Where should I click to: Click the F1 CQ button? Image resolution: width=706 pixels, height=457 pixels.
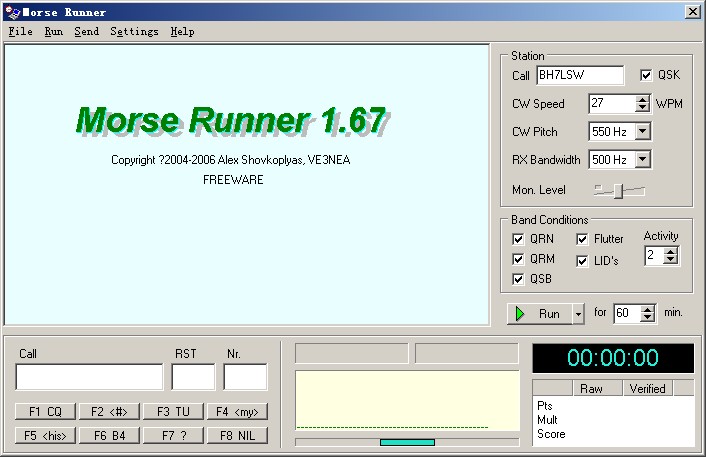pyautogui.click(x=45, y=412)
